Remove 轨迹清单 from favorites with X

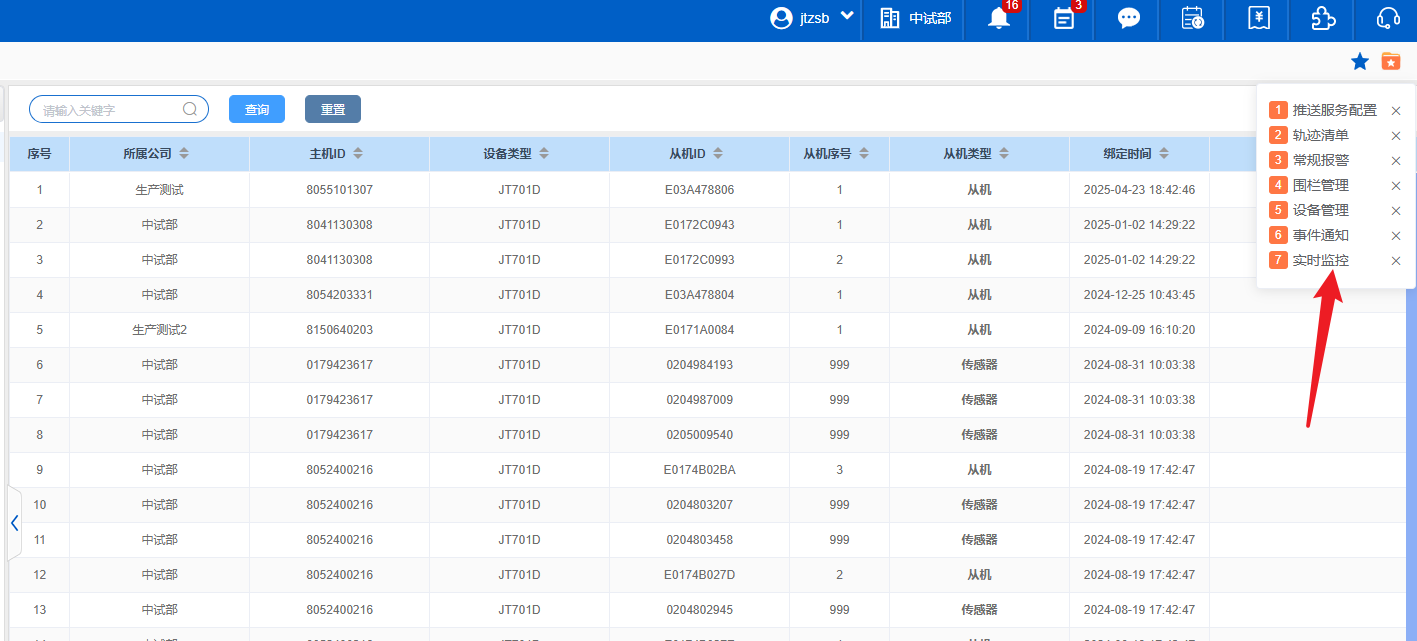[1396, 136]
